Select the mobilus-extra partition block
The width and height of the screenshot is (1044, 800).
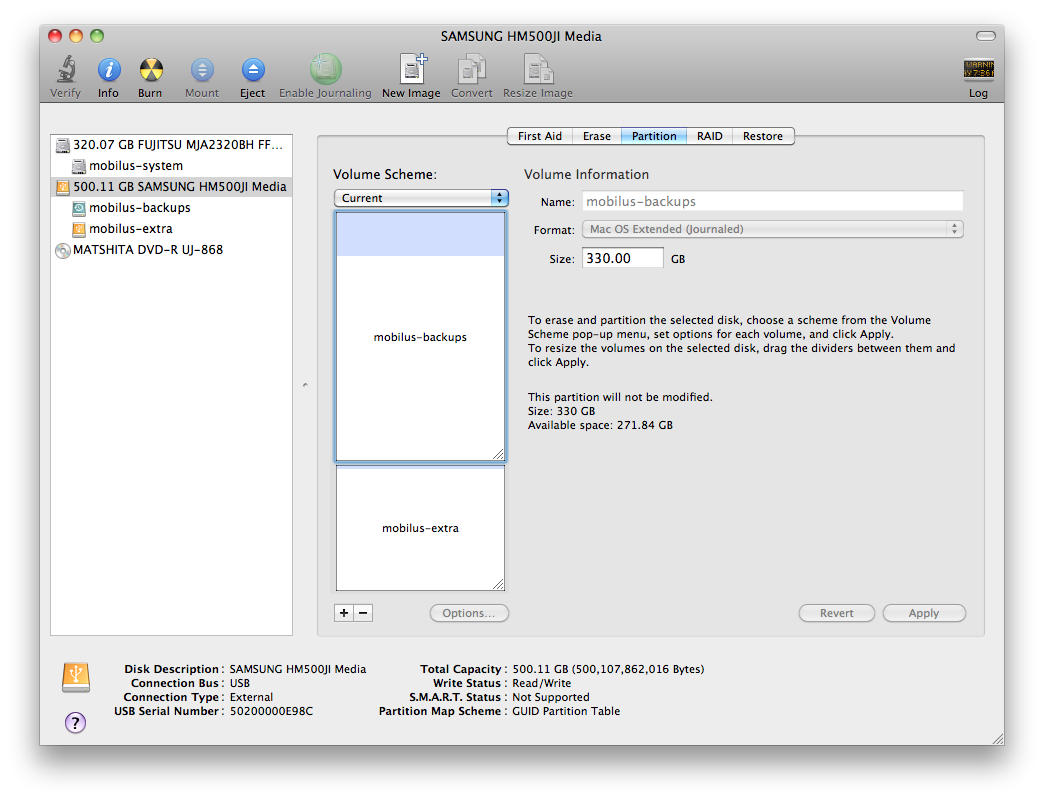tap(420, 528)
